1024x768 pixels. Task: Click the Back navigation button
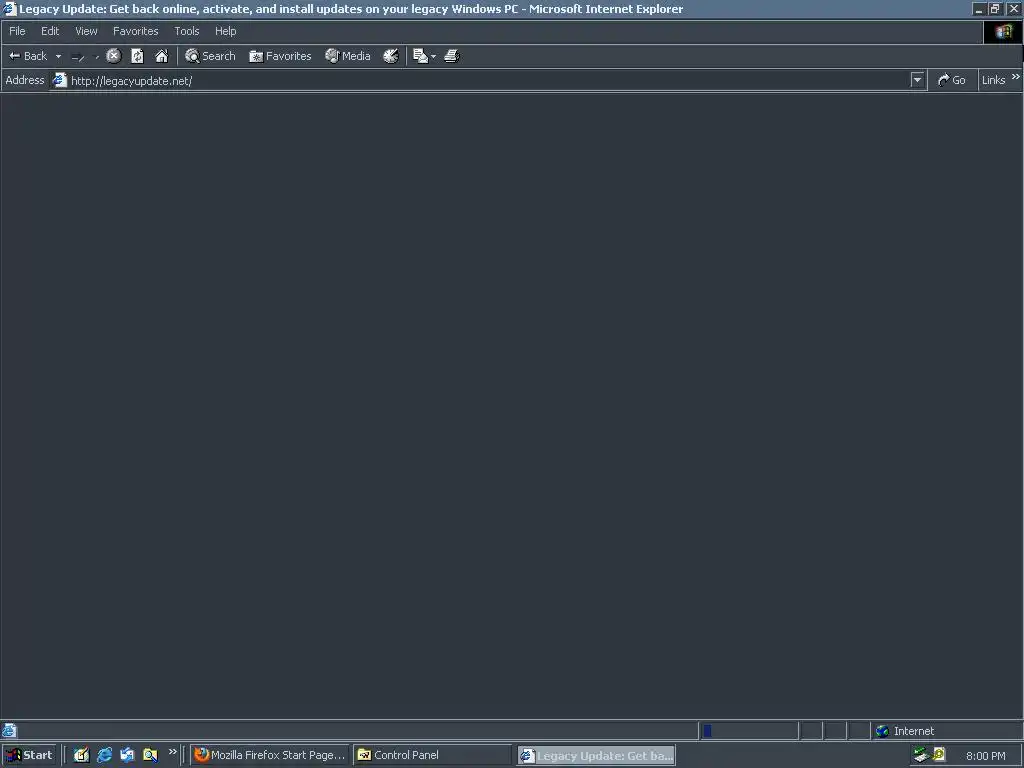click(x=27, y=56)
